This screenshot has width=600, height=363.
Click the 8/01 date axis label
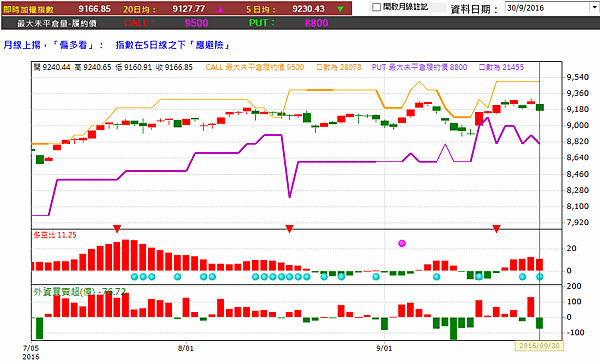coord(186,348)
